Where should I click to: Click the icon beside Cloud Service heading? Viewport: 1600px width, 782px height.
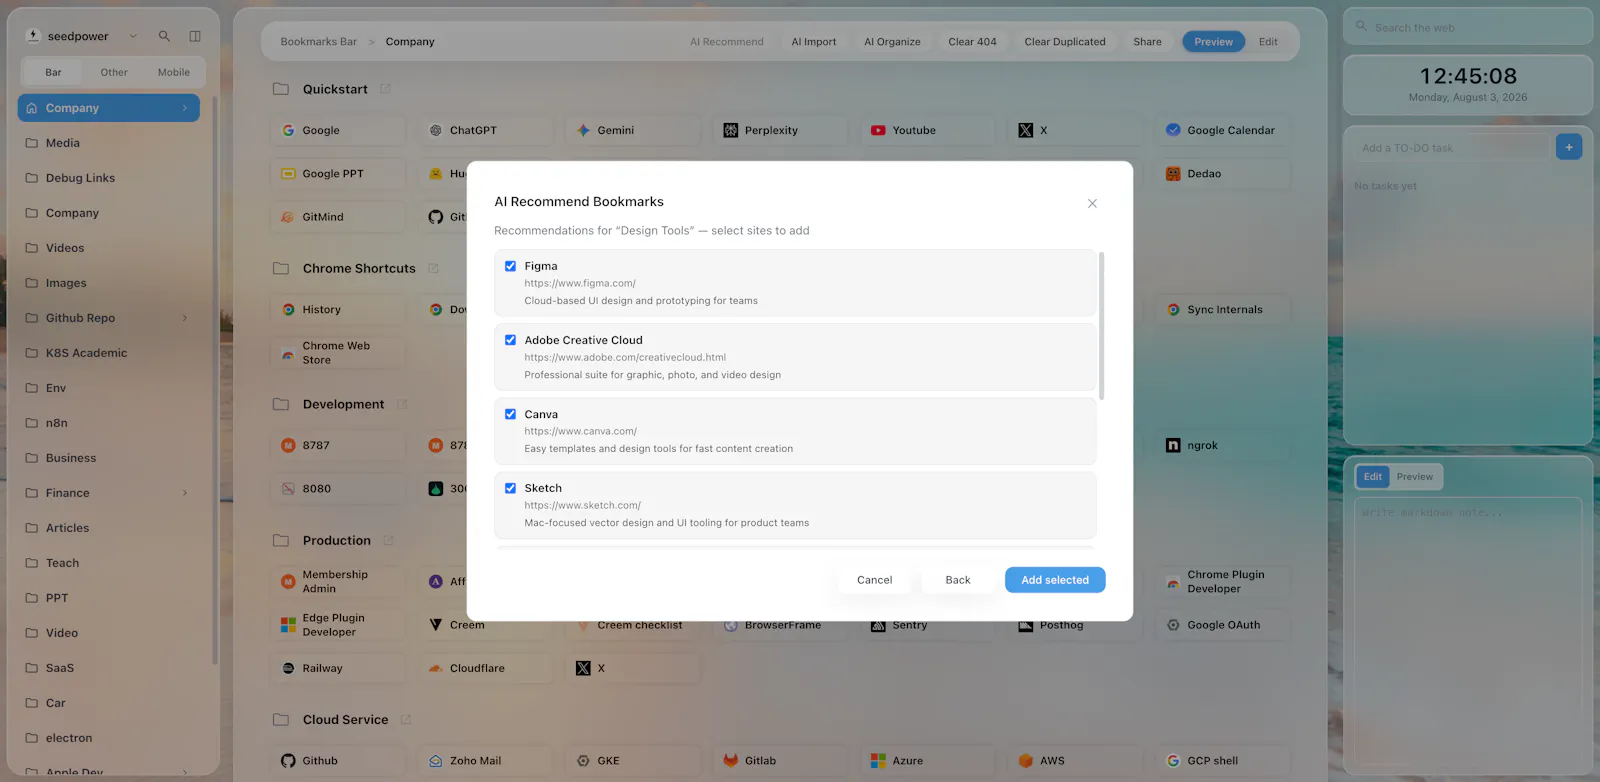[x=406, y=719]
